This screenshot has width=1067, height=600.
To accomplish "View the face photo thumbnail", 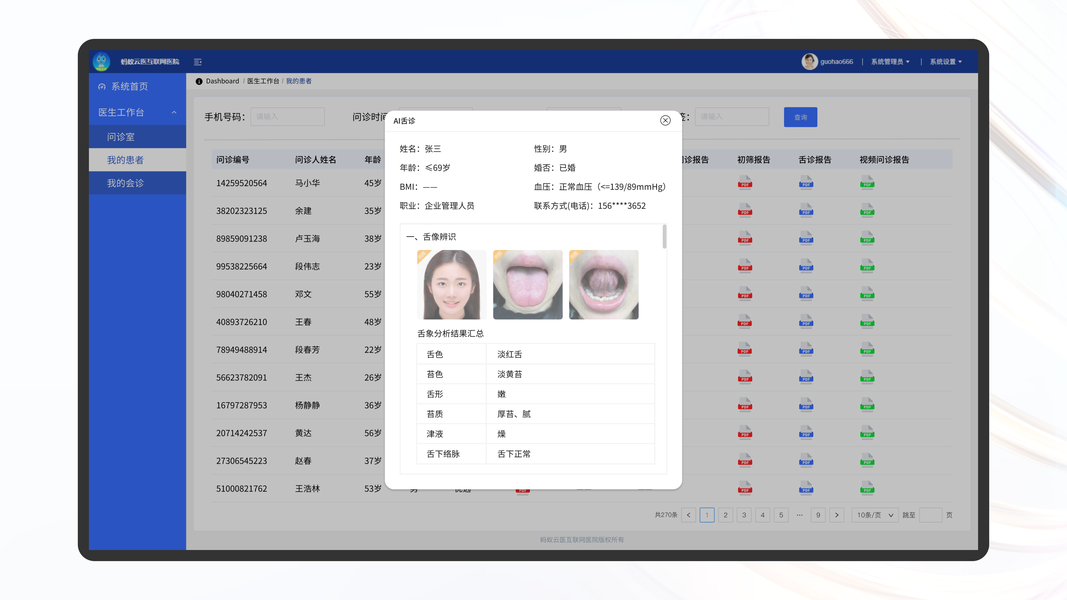I will [x=452, y=284].
